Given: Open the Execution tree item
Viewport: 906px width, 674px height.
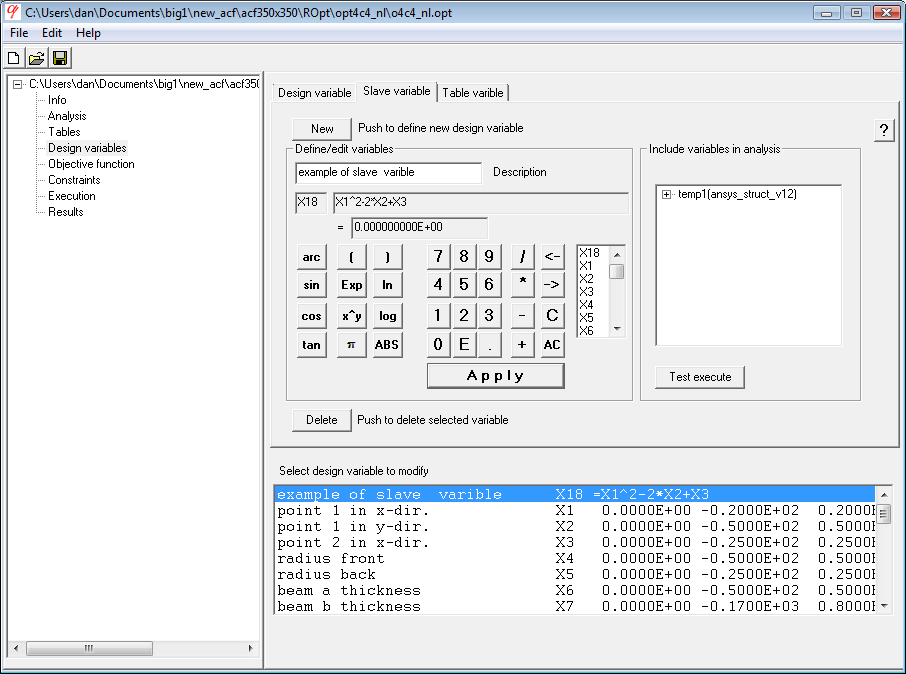Looking at the screenshot, I should click(x=72, y=196).
